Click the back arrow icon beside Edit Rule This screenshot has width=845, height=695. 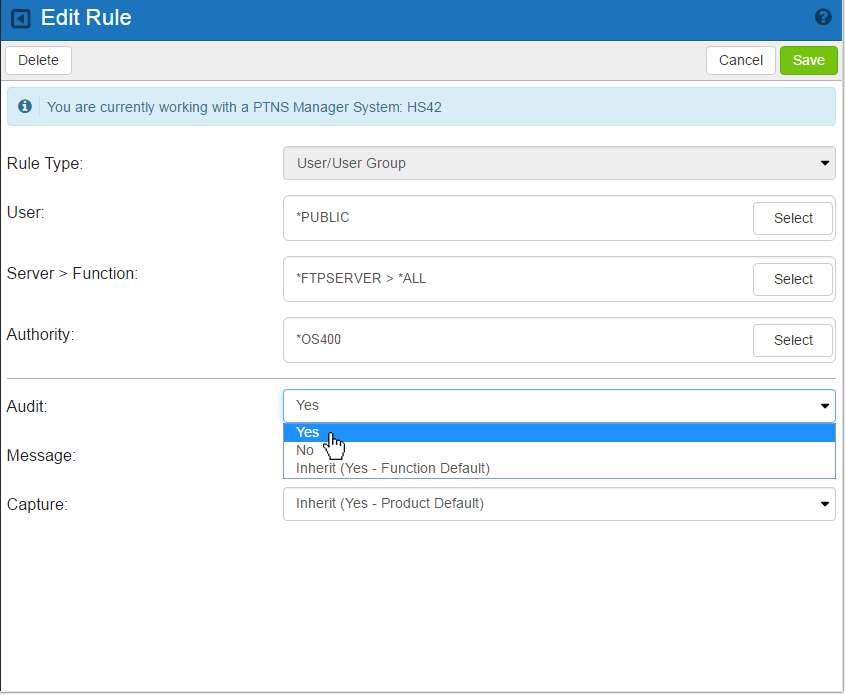coord(20,19)
